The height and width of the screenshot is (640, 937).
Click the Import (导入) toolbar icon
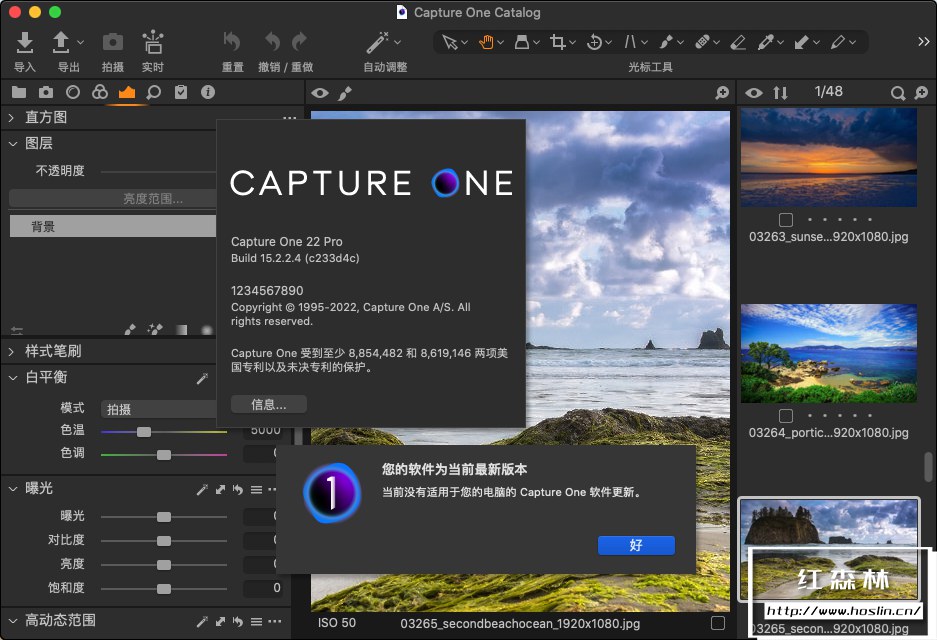pos(25,42)
